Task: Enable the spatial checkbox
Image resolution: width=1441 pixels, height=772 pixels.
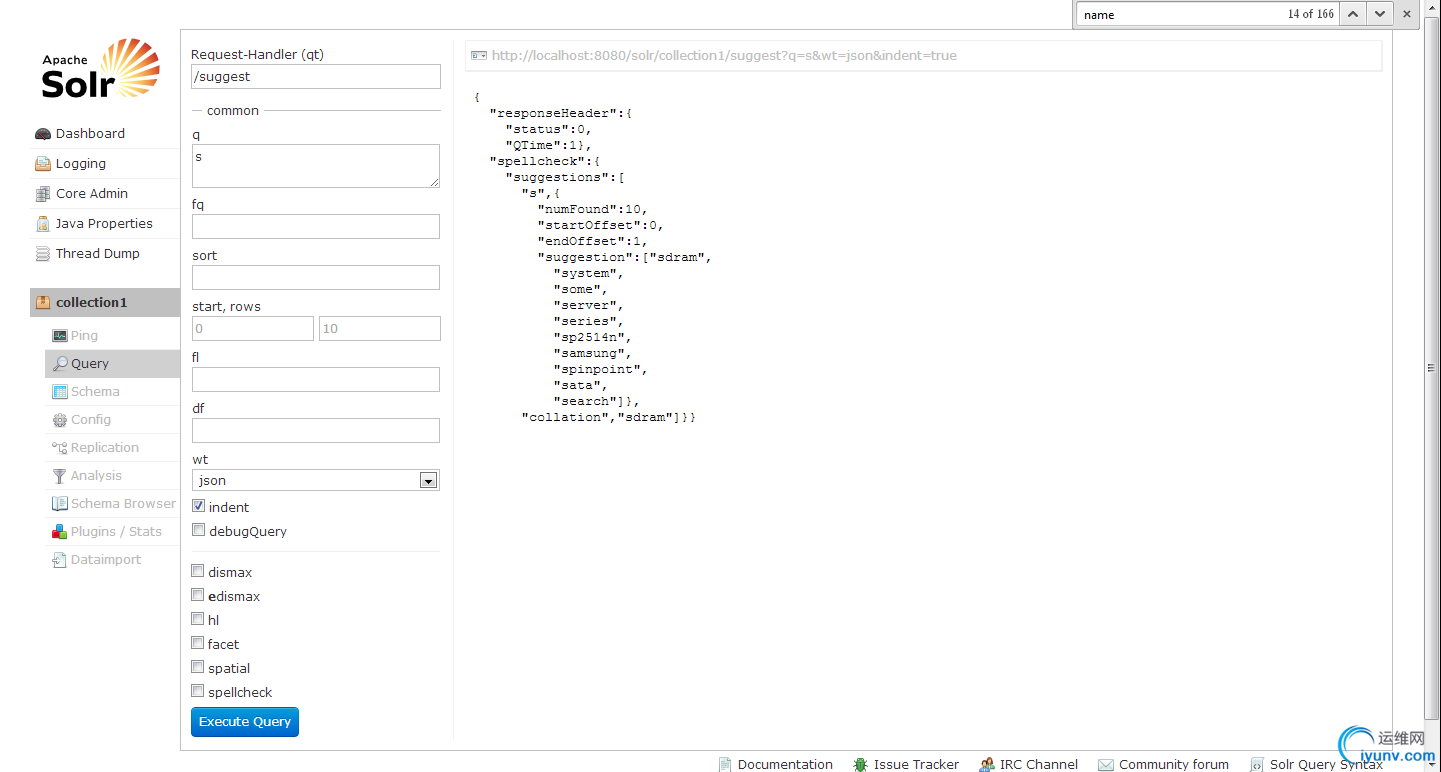Action: click(x=198, y=668)
